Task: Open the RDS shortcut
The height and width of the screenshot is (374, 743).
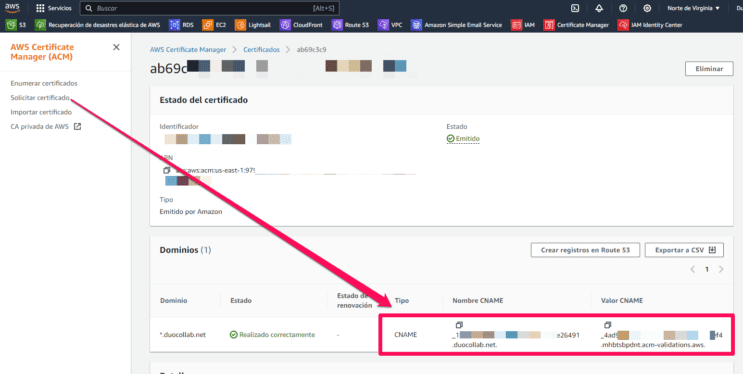Action: pos(181,25)
